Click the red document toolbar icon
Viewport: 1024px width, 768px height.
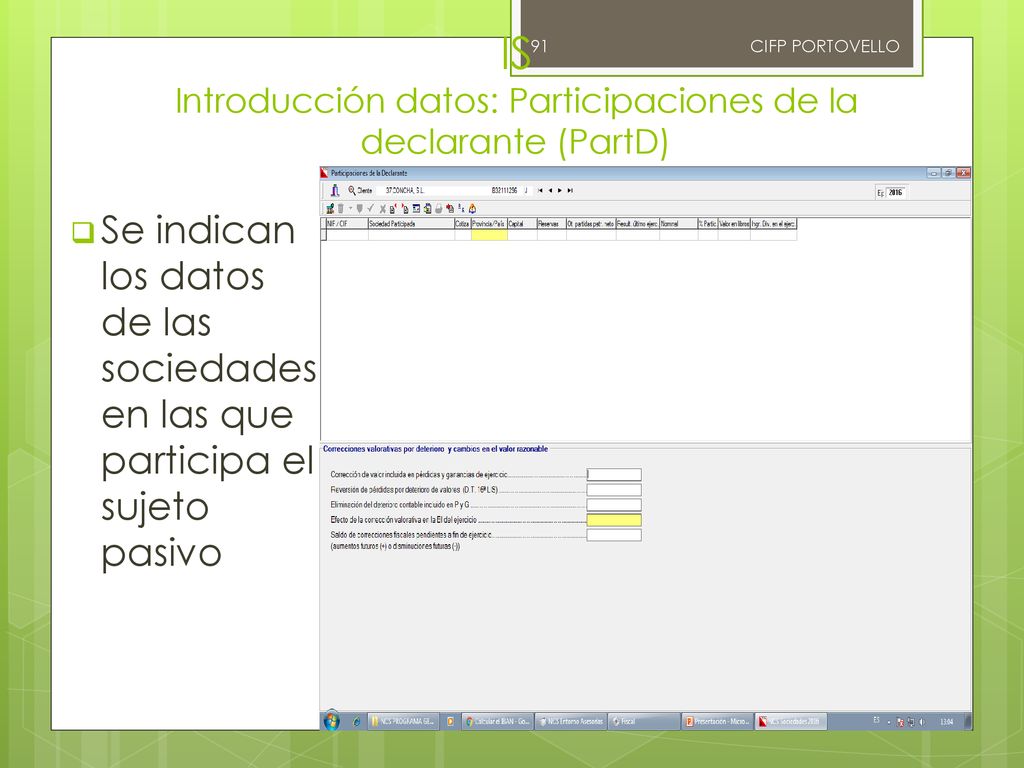[450, 209]
